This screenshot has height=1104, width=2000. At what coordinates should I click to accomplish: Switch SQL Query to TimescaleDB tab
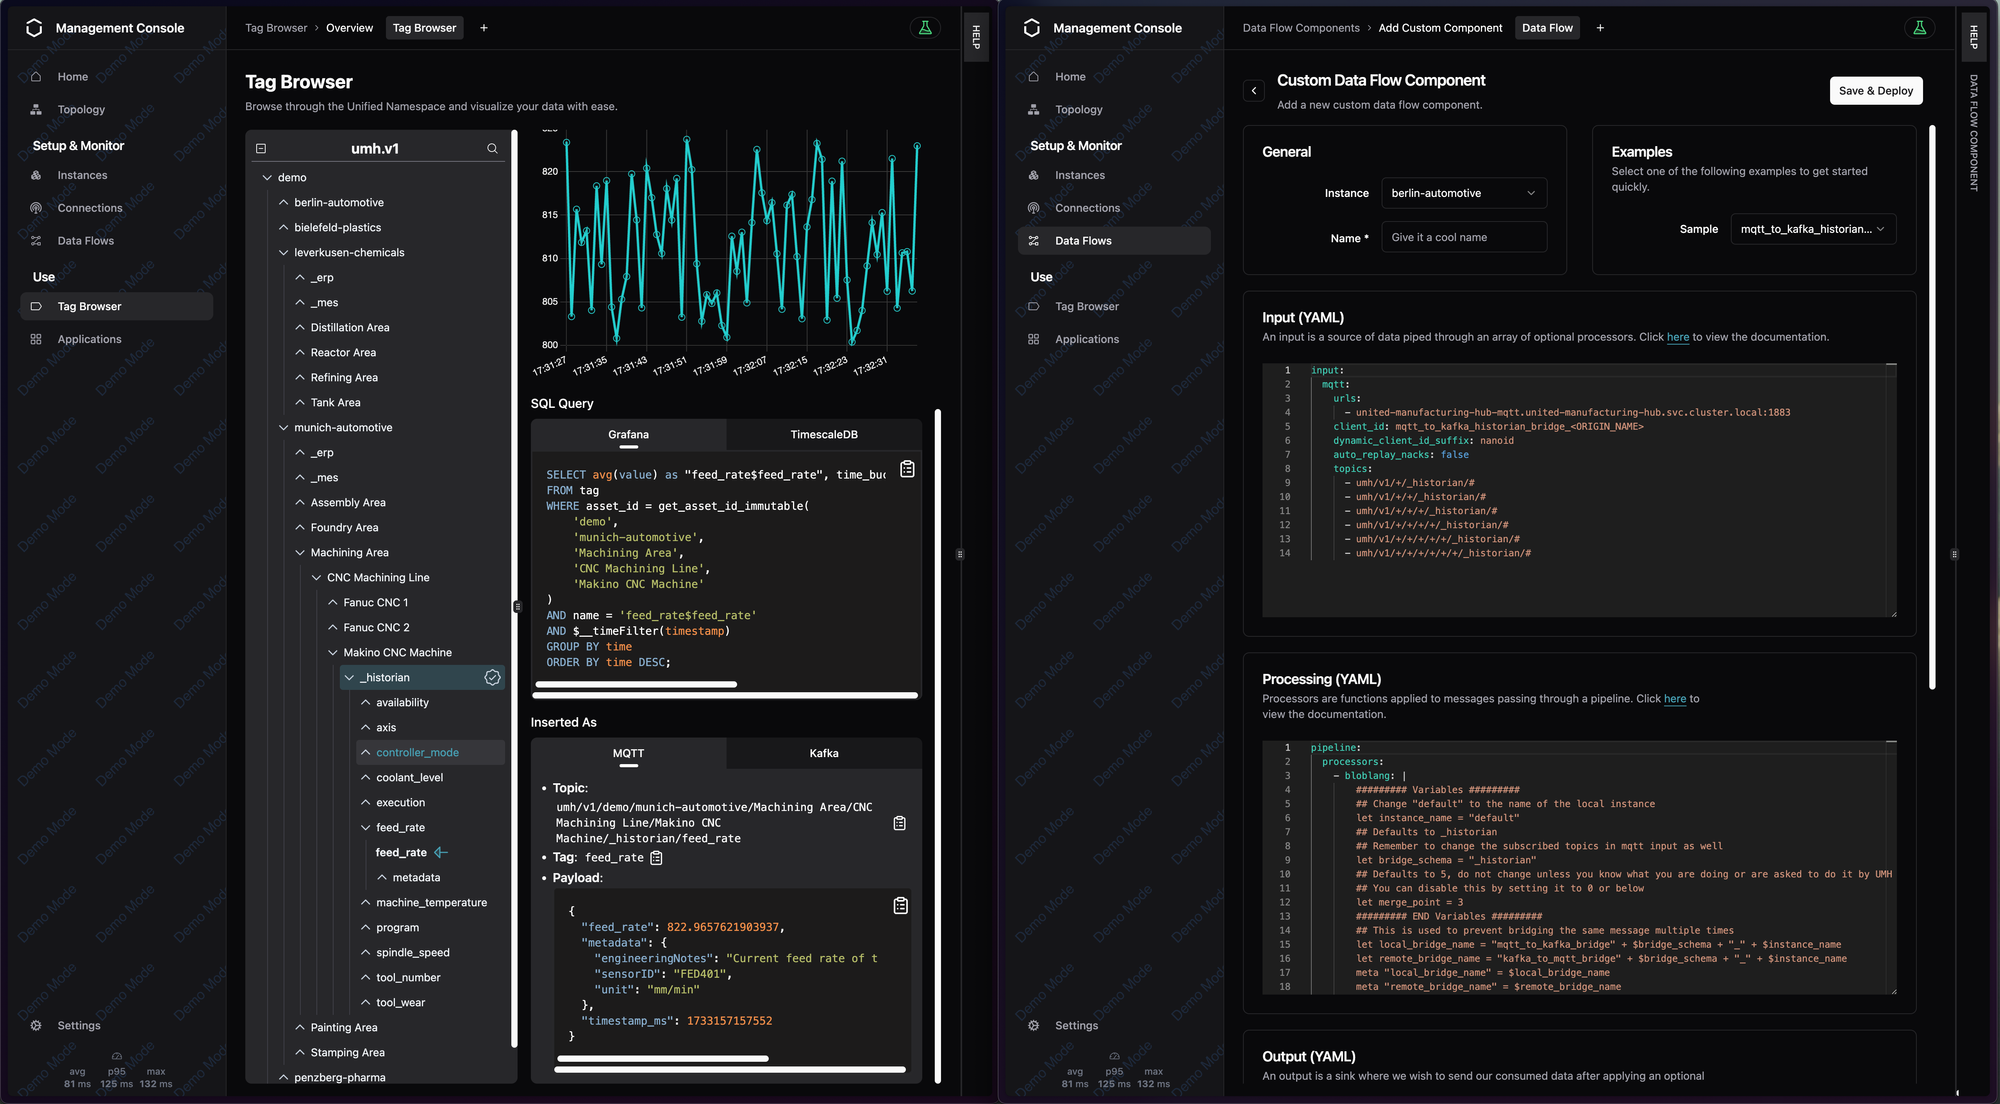823,435
